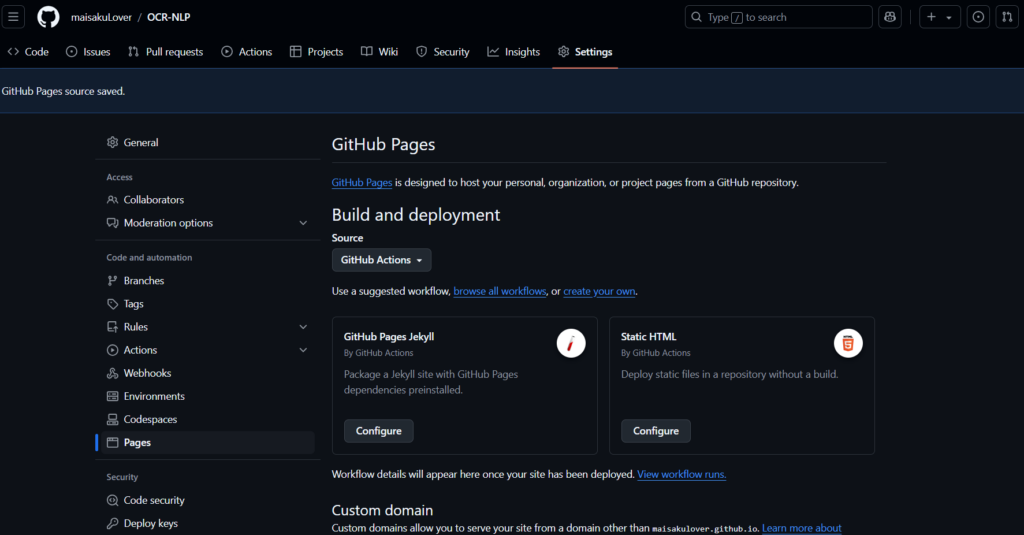Screen dimensions: 1024x535
Task: Go to the GitHub homepage logo
Action: (48, 17)
